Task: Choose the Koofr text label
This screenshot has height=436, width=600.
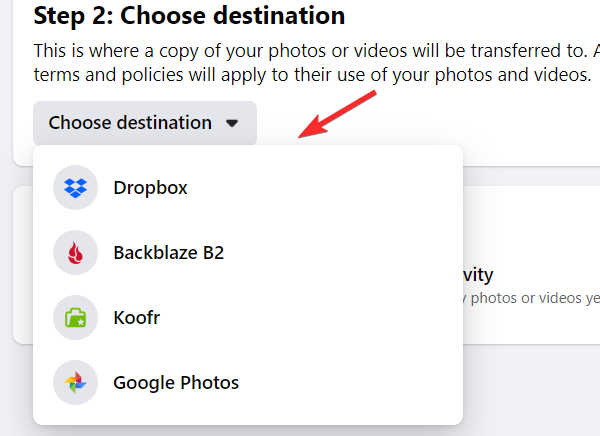Action: pyautogui.click(x=136, y=318)
